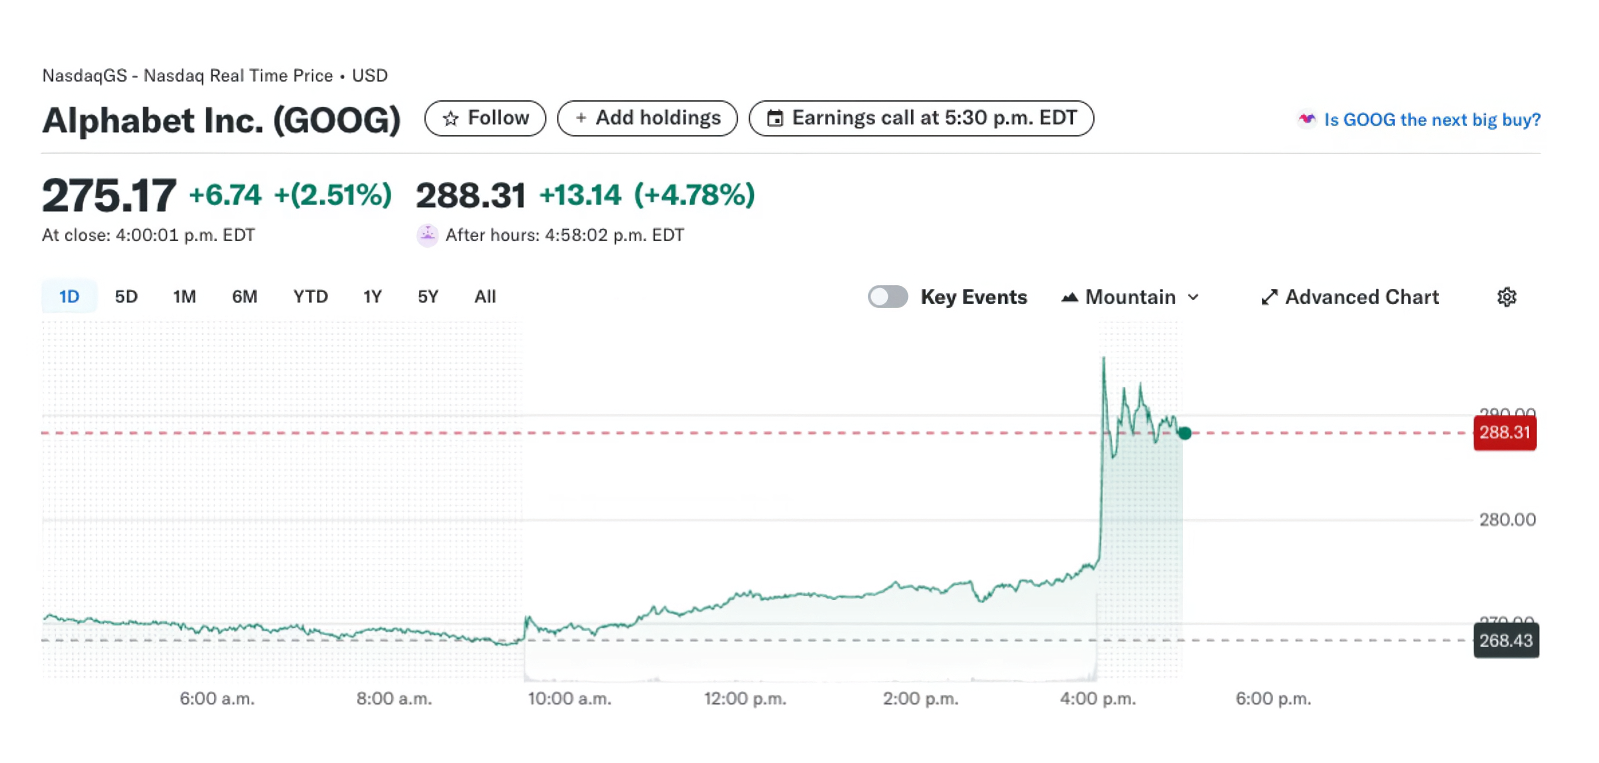Click the Alphabet Inc. (GOOG) title
This screenshot has width=1599, height=763.
tap(221, 120)
